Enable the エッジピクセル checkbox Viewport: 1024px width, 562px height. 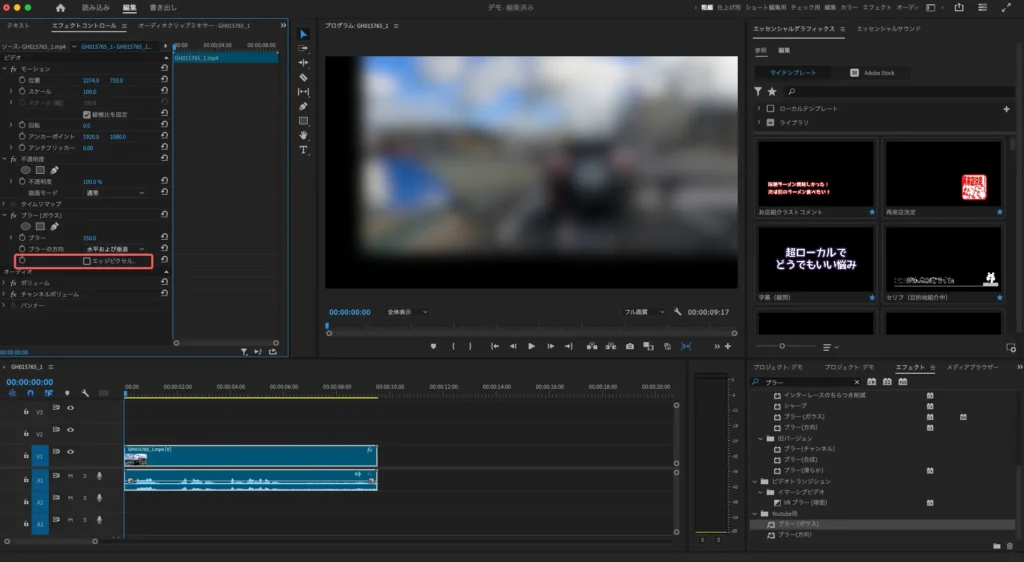tap(87, 261)
